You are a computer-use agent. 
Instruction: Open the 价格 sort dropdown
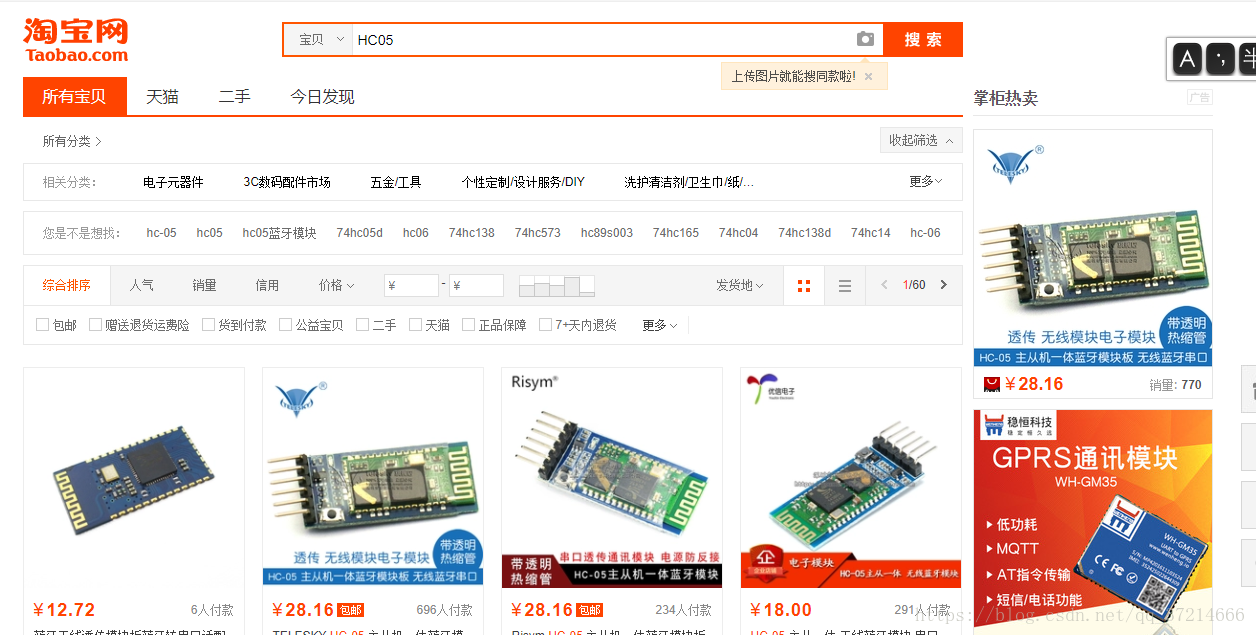[x=336, y=286]
